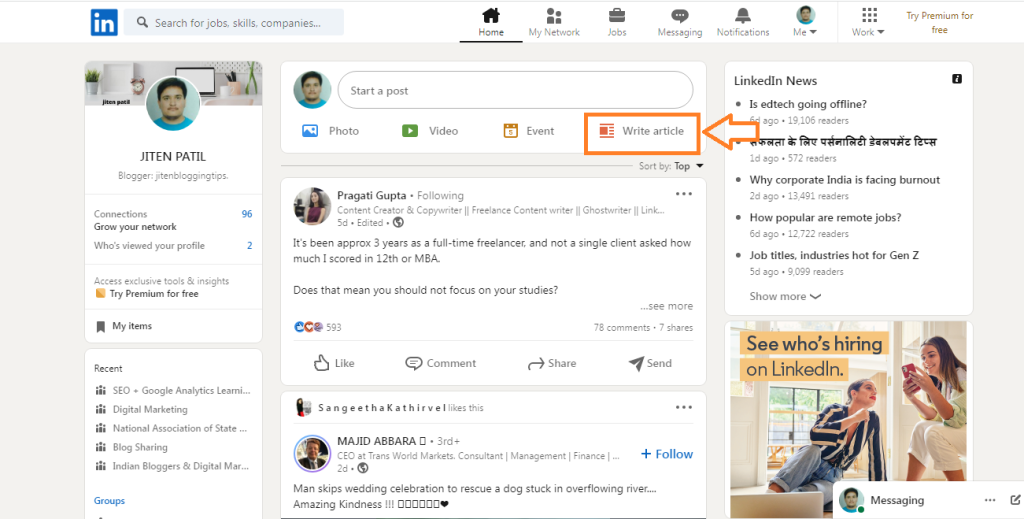Click Majid Abbara's avatar

click(x=312, y=454)
